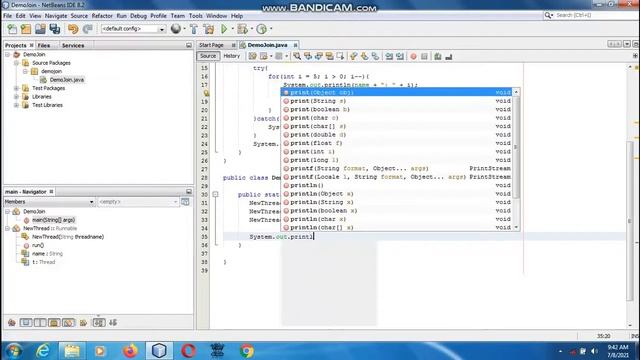Open Firefox from the taskbar
Screen dimensions: 640x360
(130, 351)
